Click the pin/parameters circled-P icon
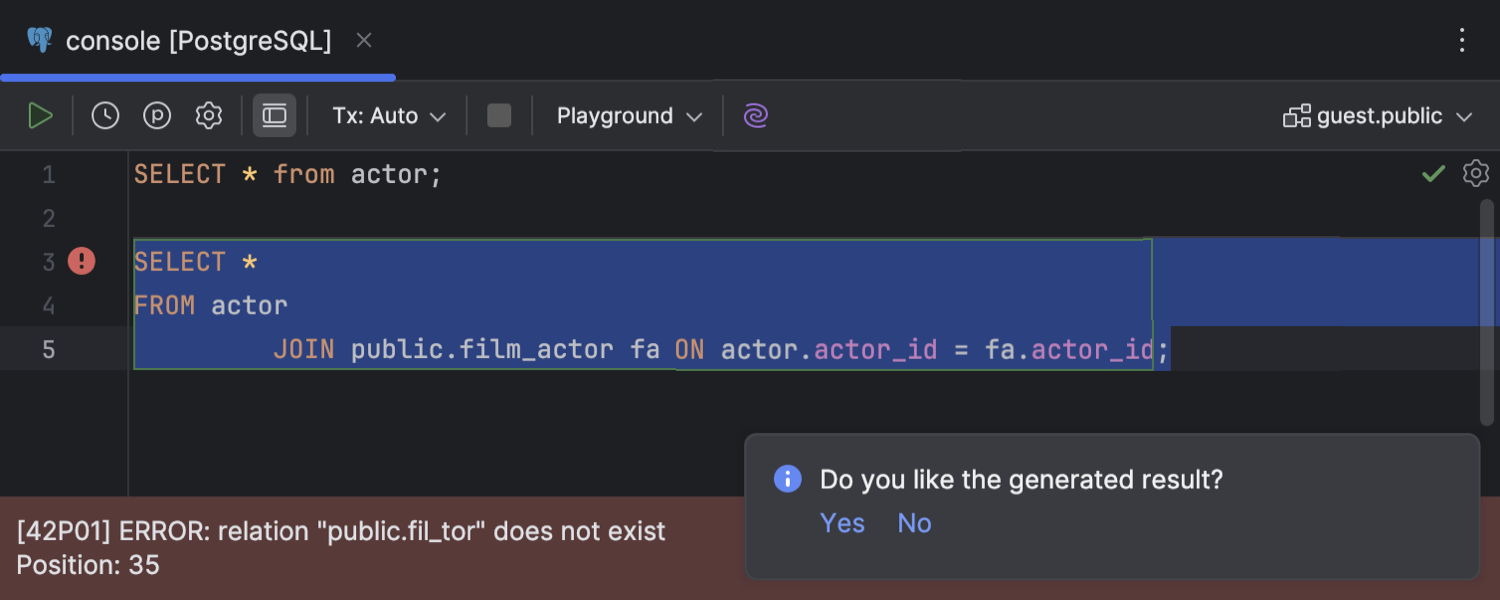This screenshot has height=600, width=1500. point(157,116)
